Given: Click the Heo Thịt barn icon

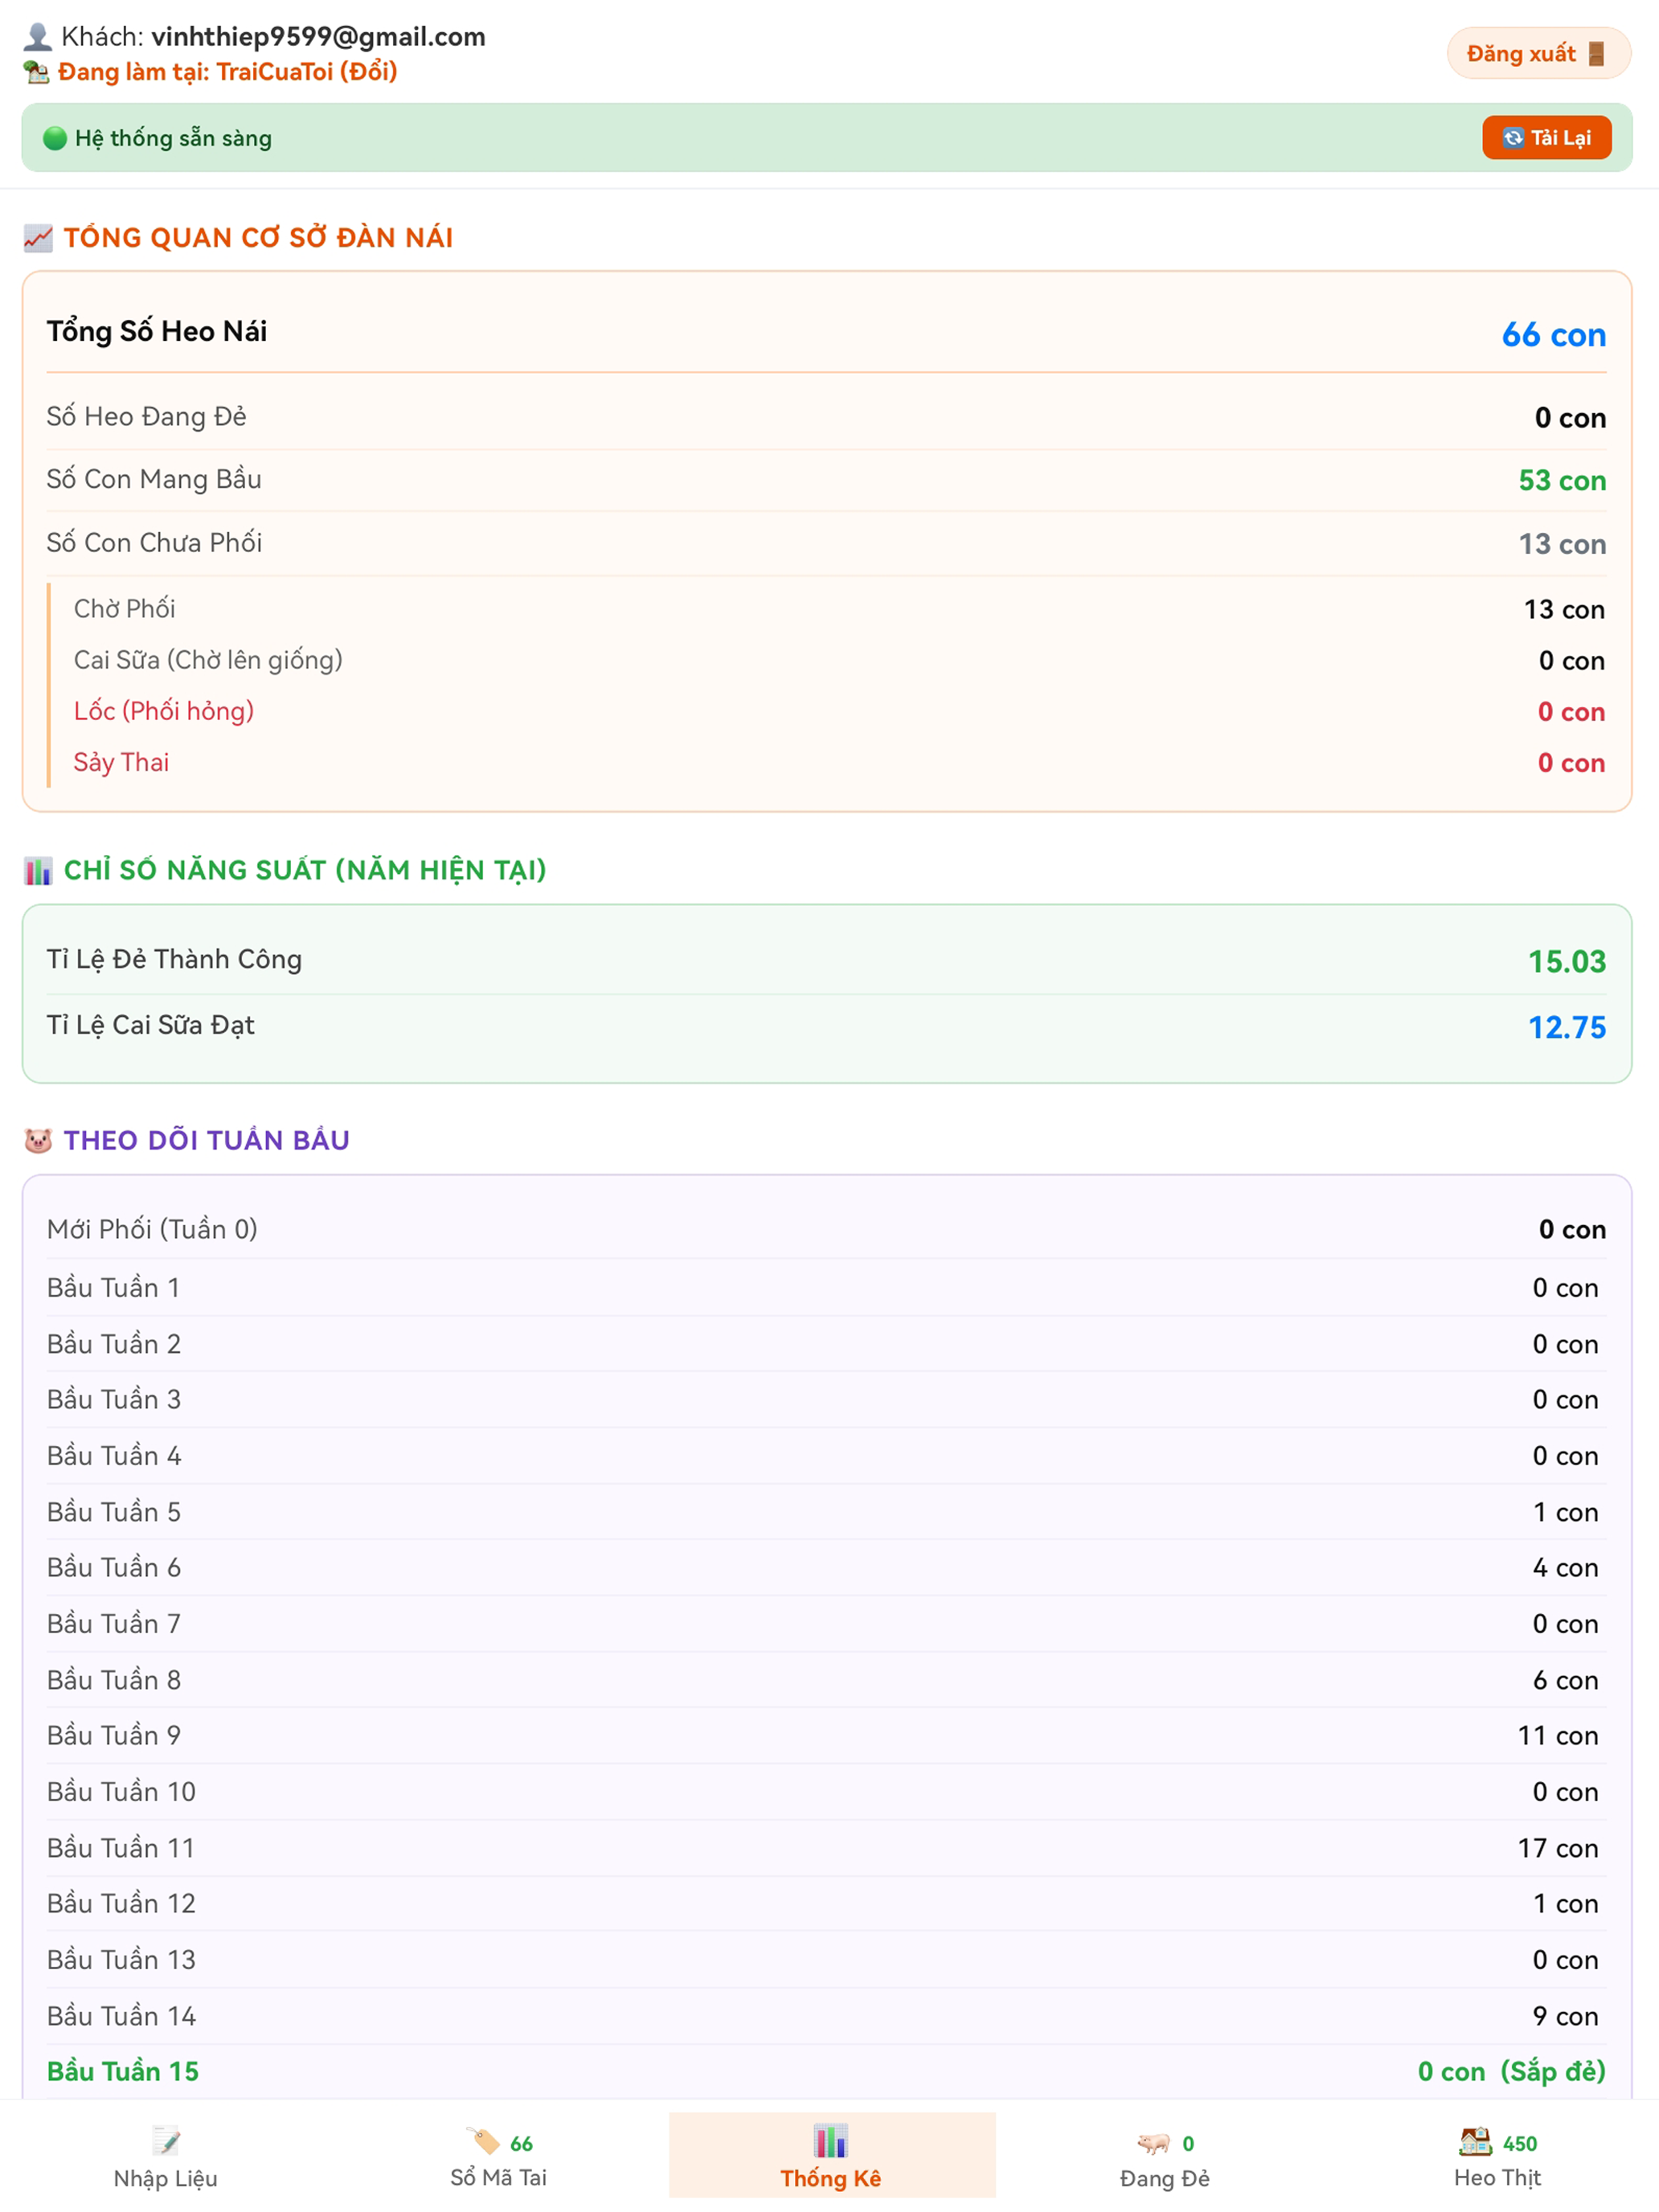Looking at the screenshot, I should pos(1475,2141).
